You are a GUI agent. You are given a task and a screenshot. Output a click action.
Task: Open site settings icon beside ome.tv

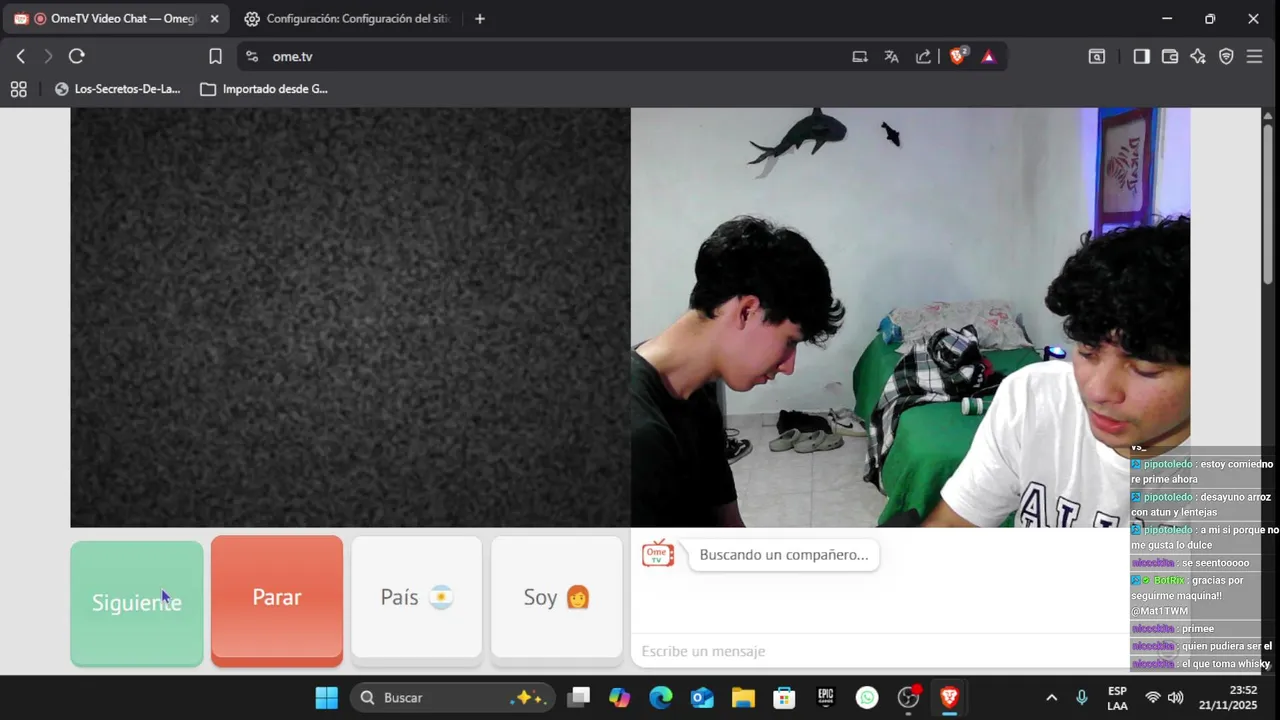coord(251,57)
